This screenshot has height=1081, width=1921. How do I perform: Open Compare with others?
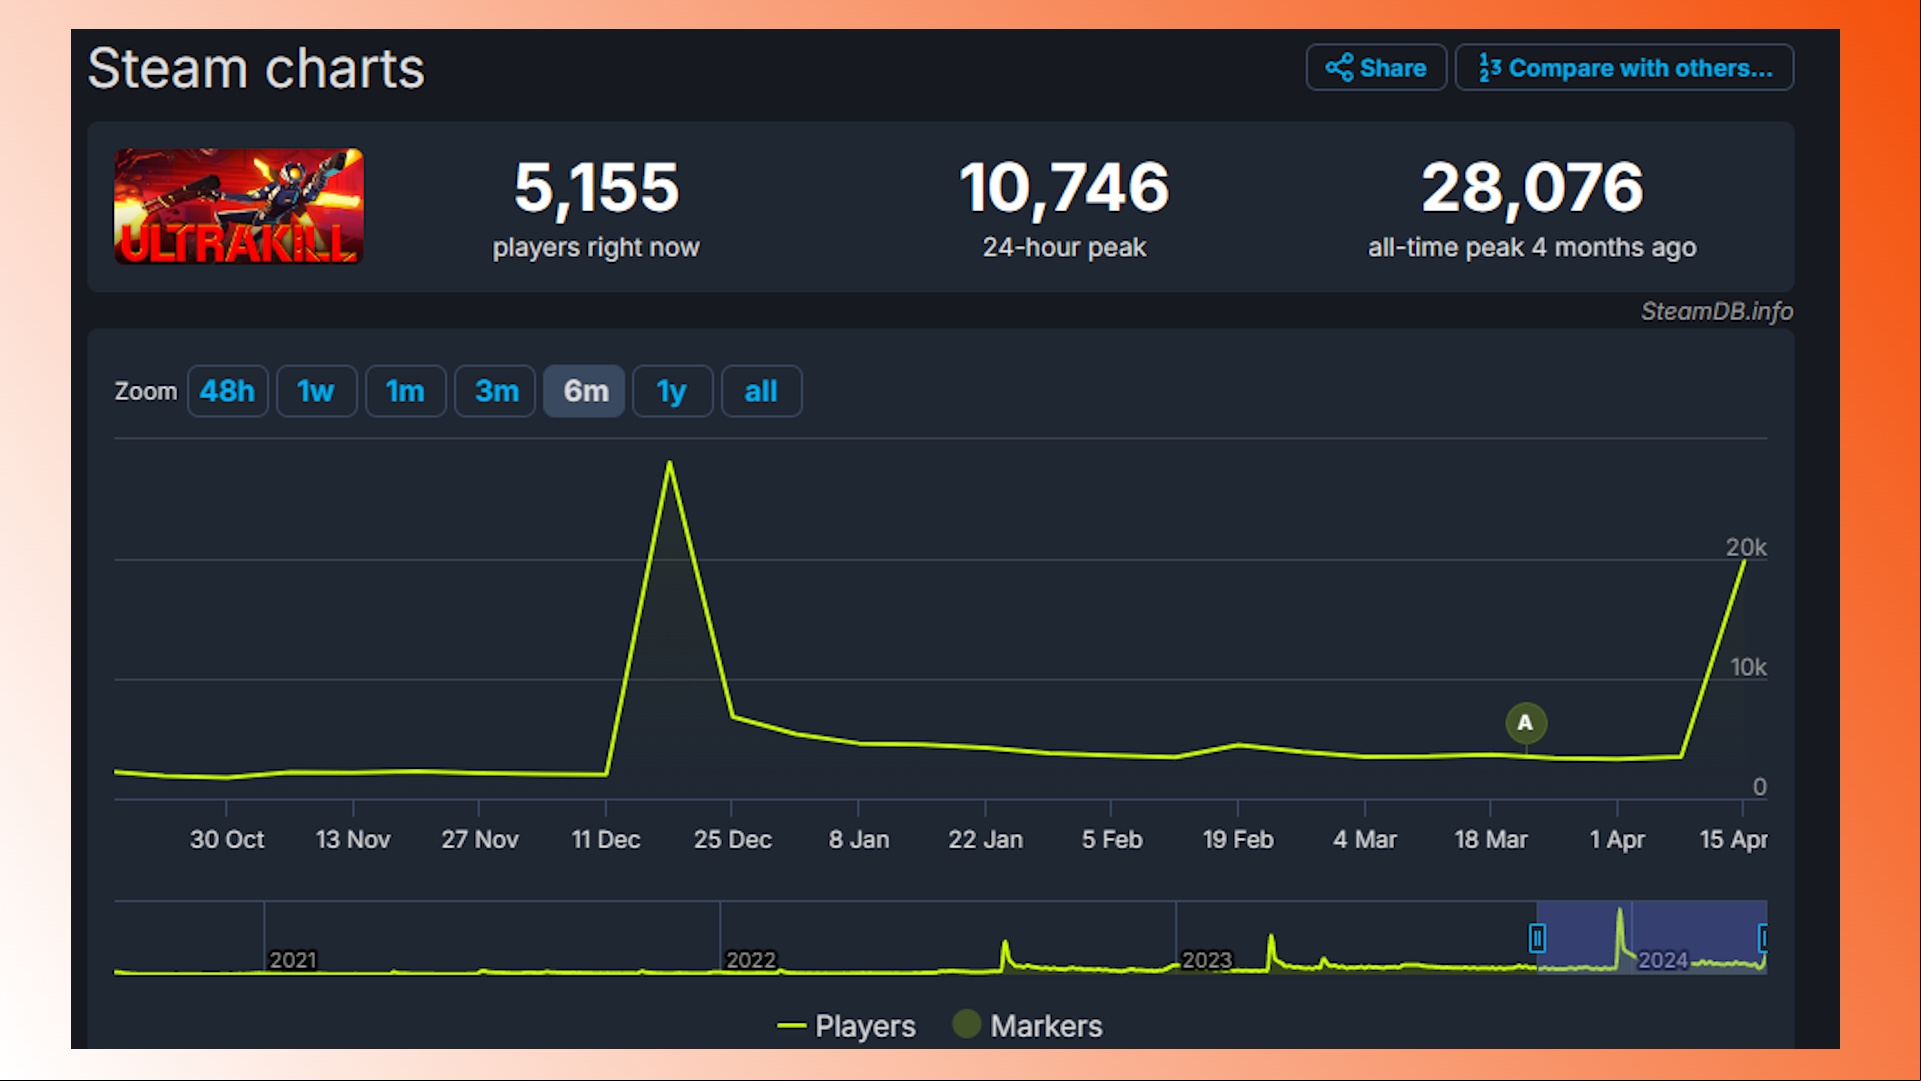point(1625,68)
